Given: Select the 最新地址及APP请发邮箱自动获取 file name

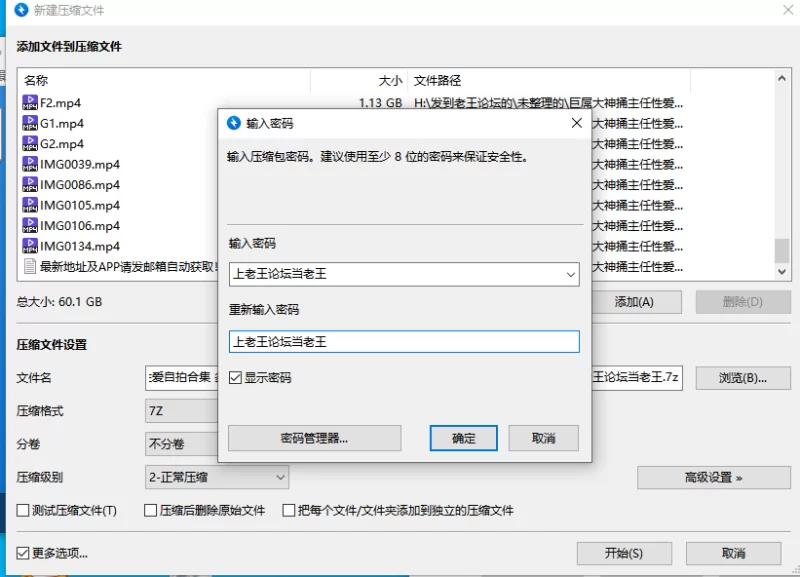Looking at the screenshot, I should coord(129,267).
